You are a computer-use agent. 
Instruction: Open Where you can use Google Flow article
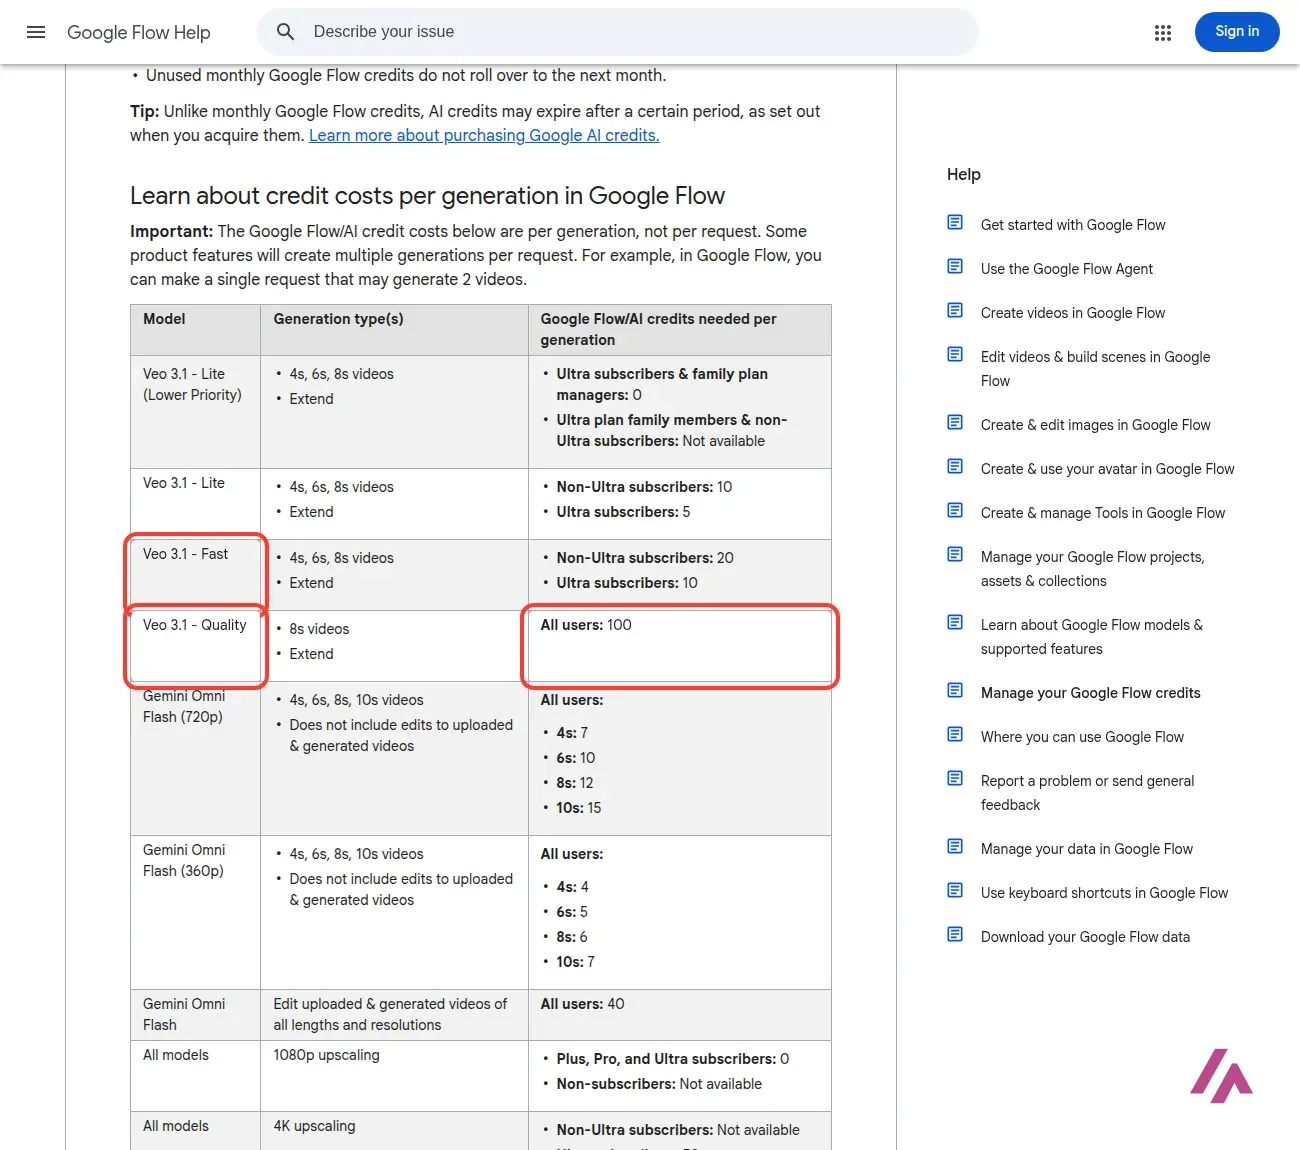click(x=1082, y=737)
